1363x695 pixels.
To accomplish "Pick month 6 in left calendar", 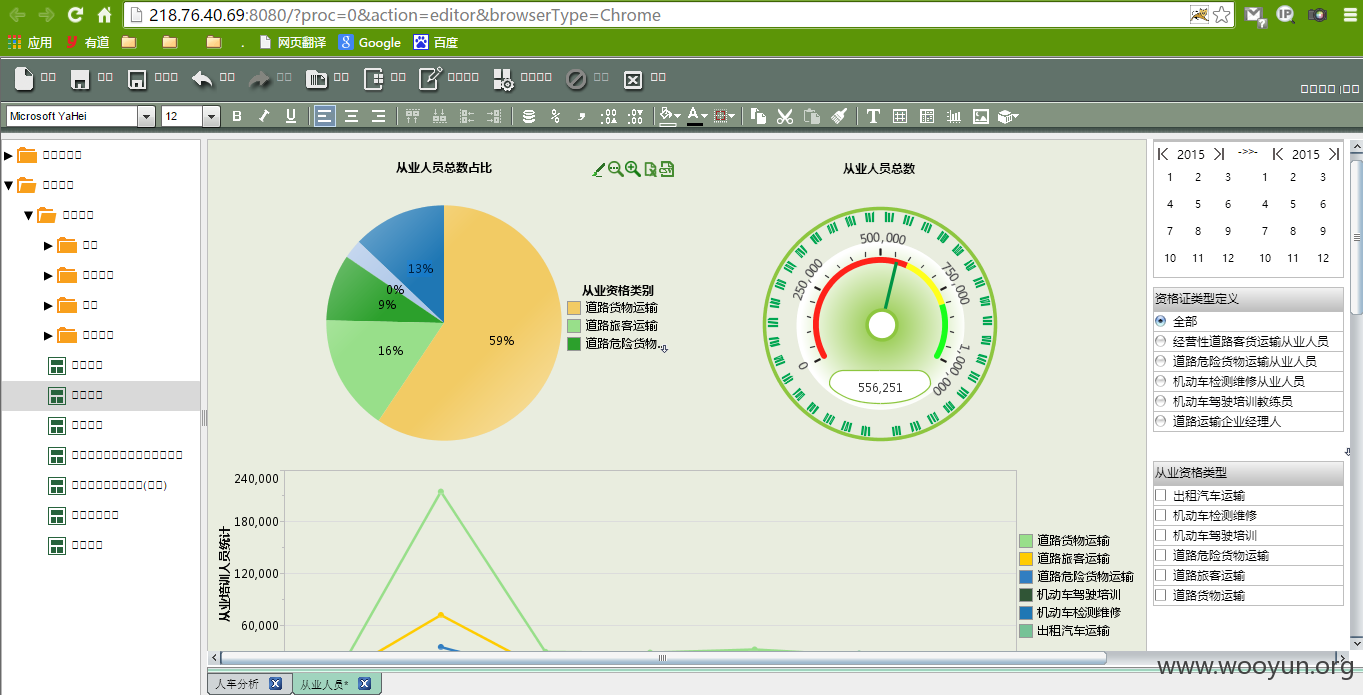I will point(1228,204).
